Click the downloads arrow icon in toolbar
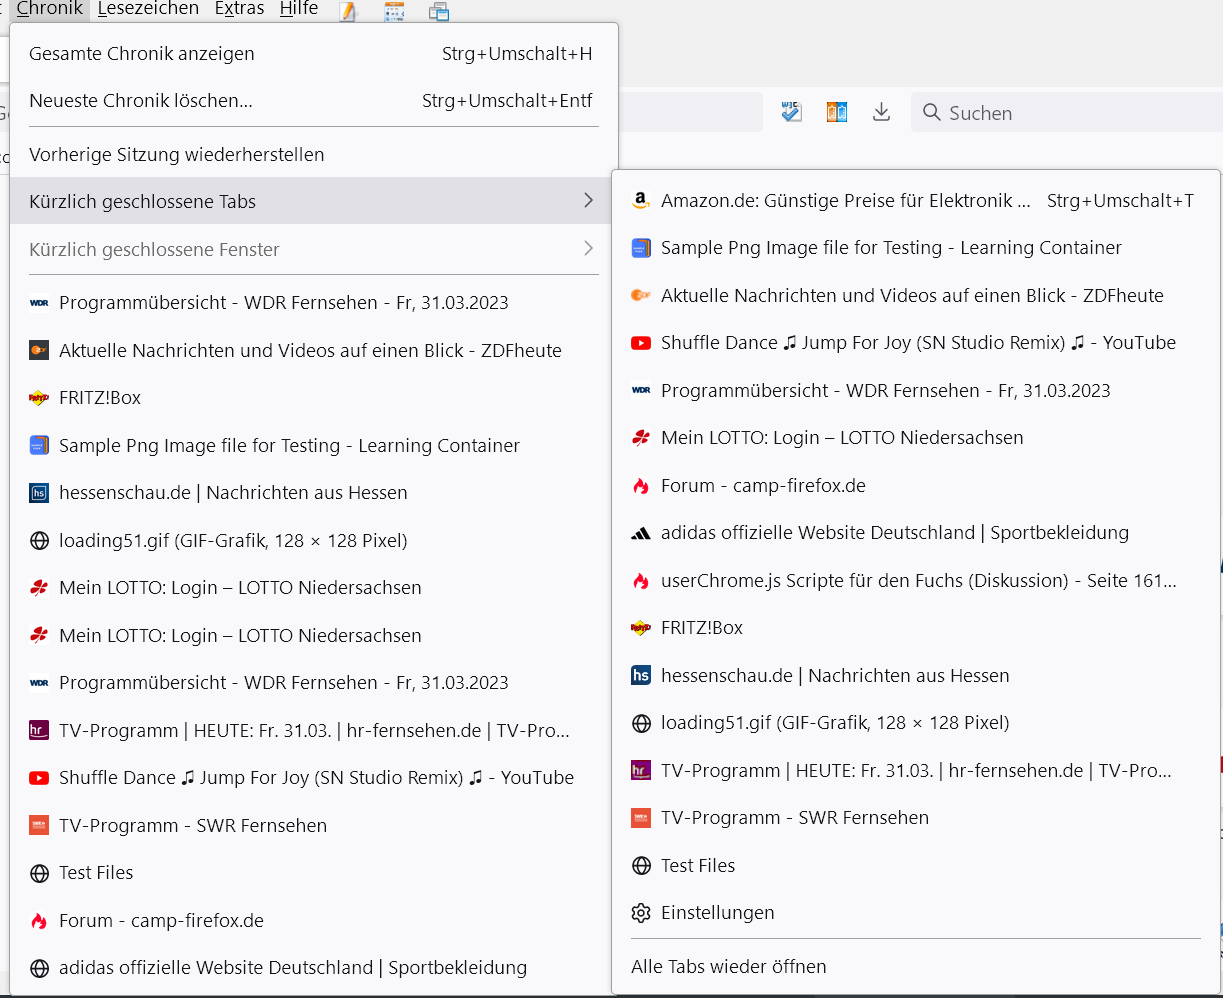This screenshot has width=1223, height=998. tap(881, 112)
